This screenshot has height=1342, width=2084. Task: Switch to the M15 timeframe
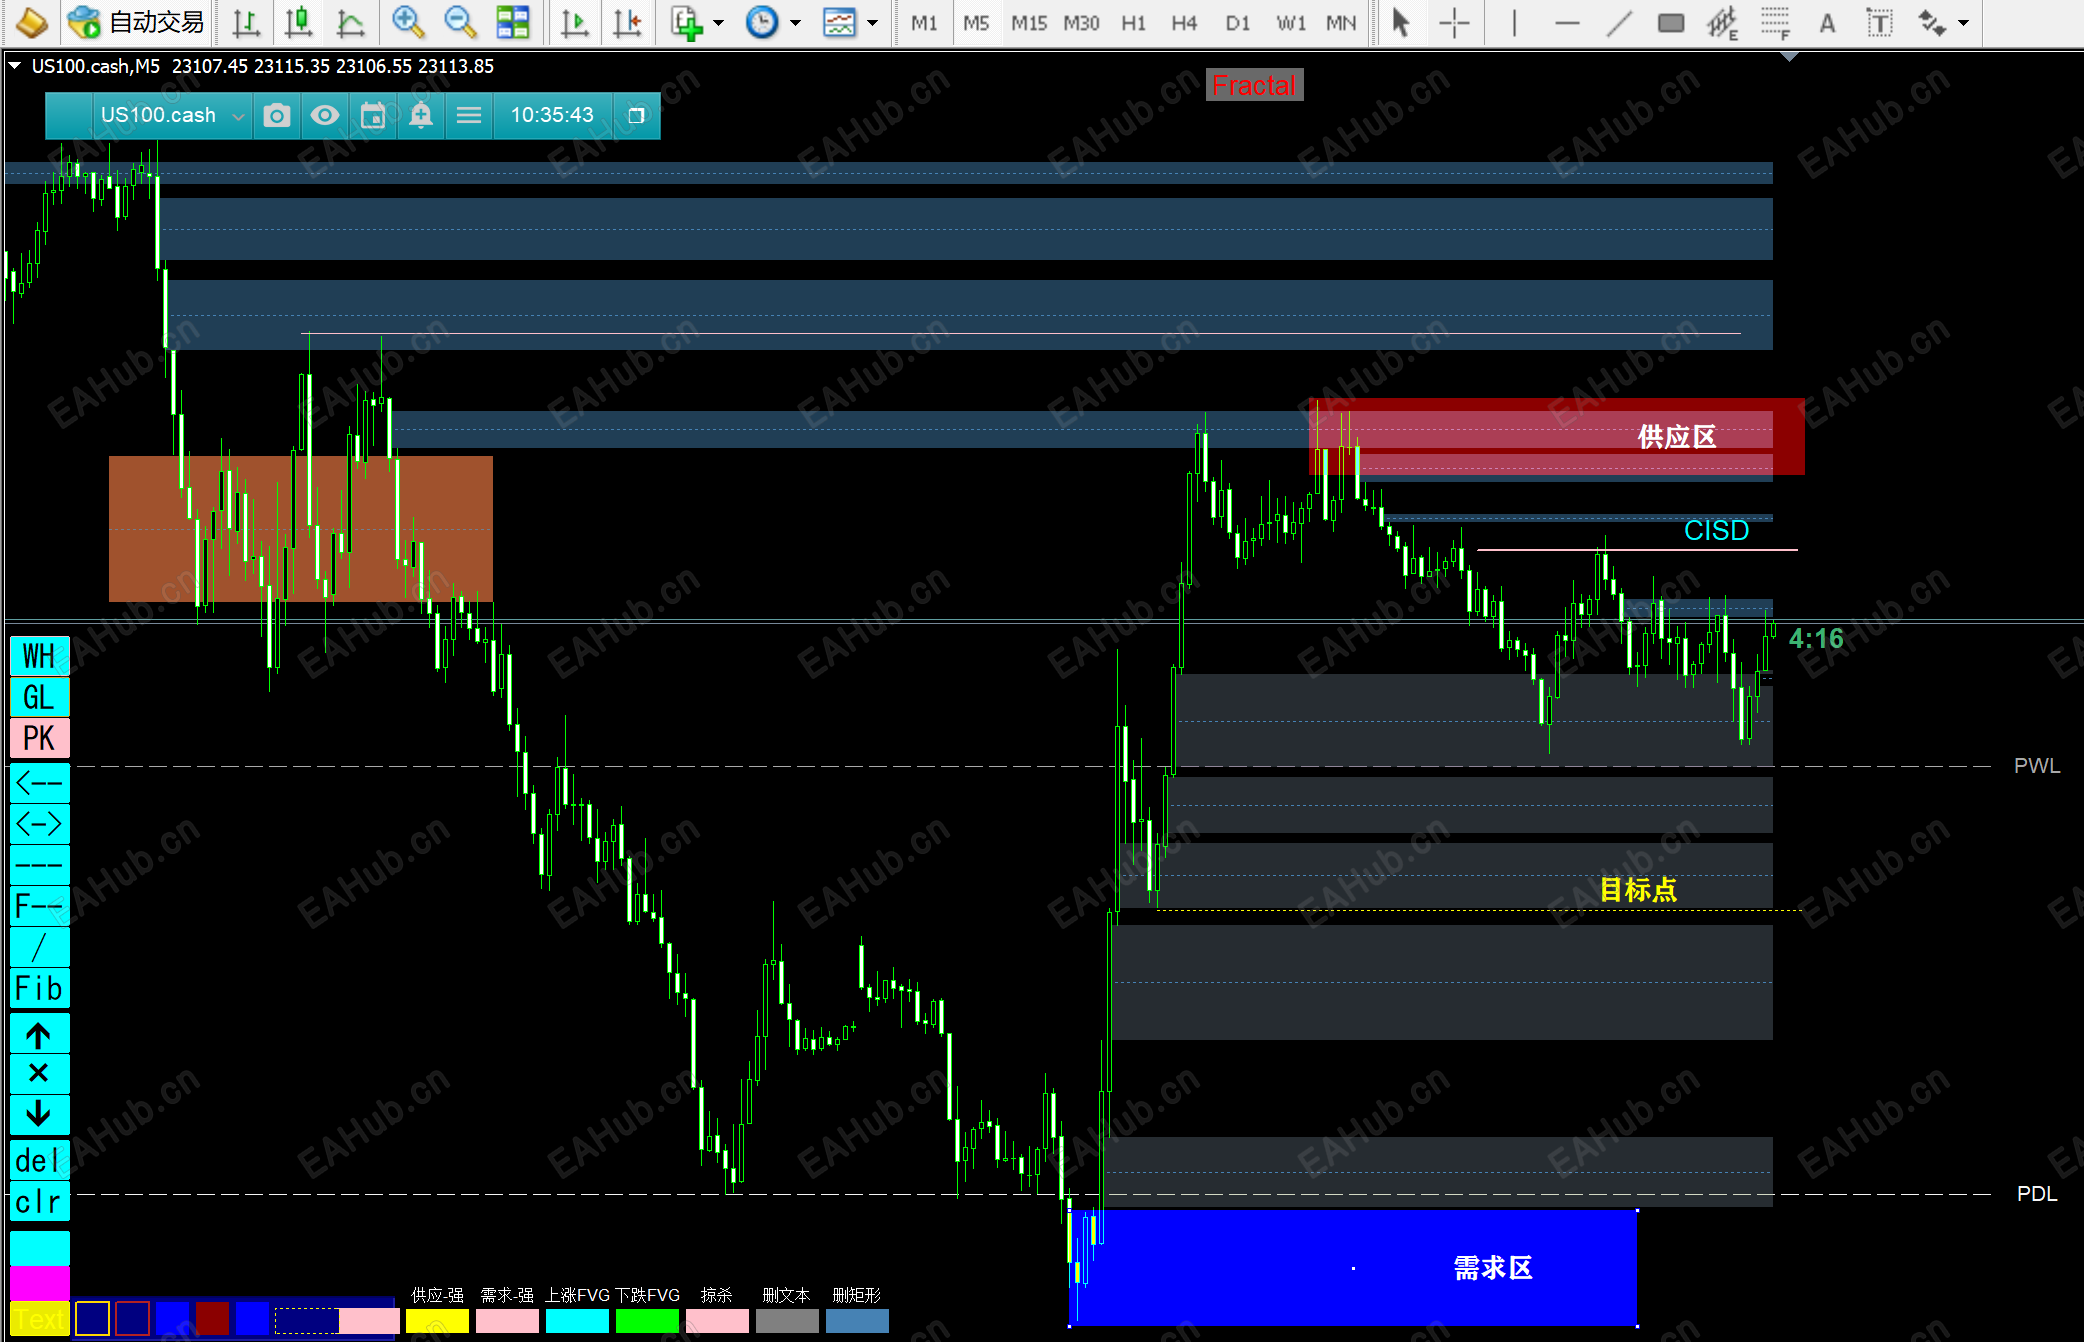[1028, 22]
